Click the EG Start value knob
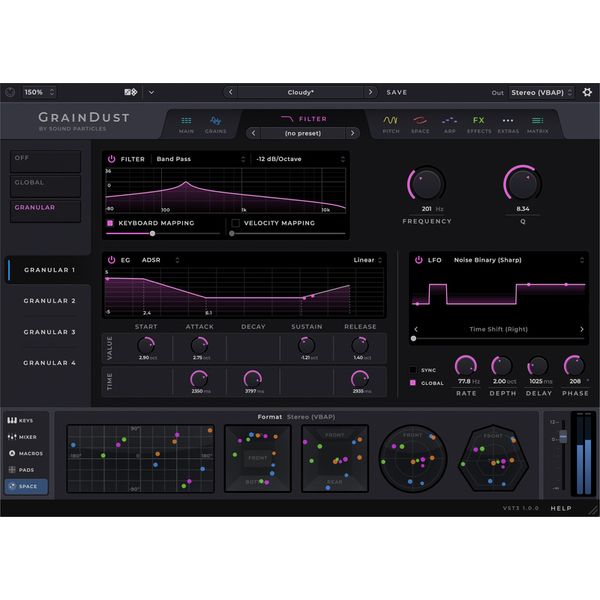 coord(146,346)
